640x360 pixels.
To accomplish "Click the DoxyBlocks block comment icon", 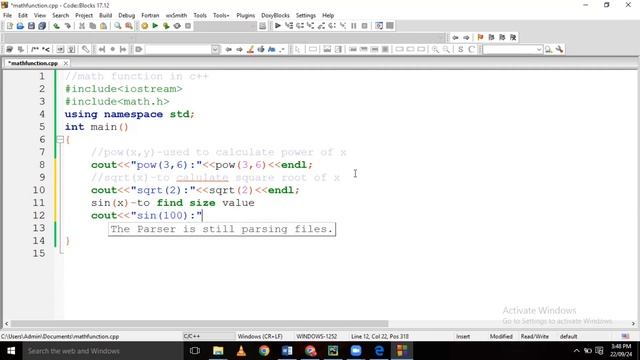I will (35, 49).
